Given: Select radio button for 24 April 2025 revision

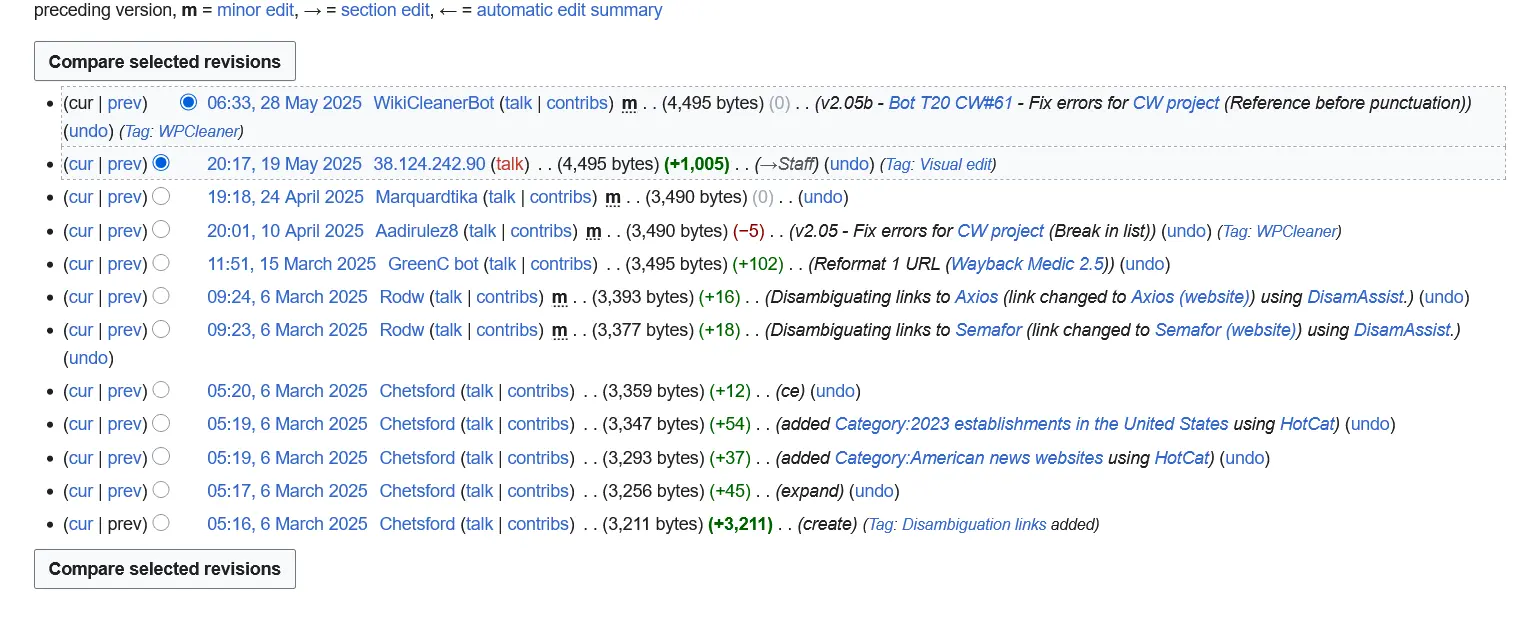Looking at the screenshot, I should pos(161,197).
